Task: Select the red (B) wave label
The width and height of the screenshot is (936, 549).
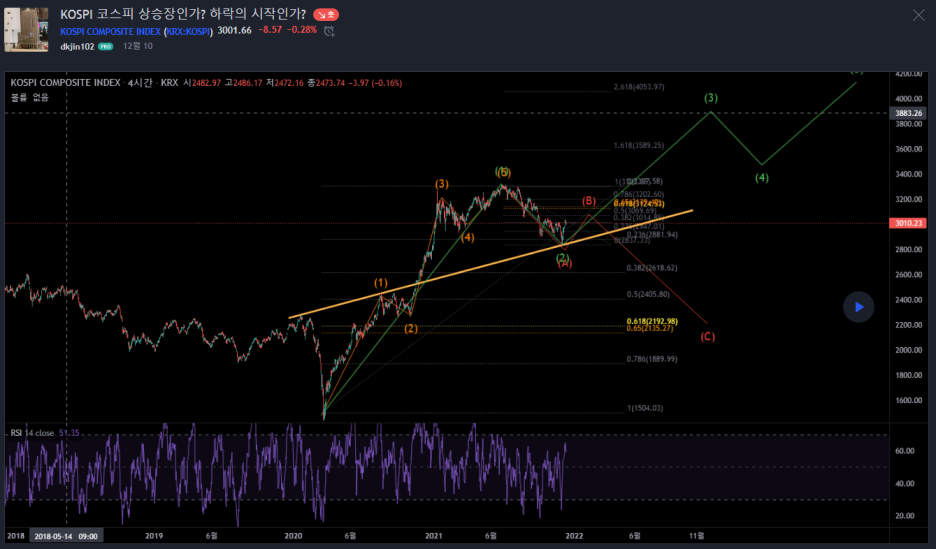Action: click(x=589, y=201)
